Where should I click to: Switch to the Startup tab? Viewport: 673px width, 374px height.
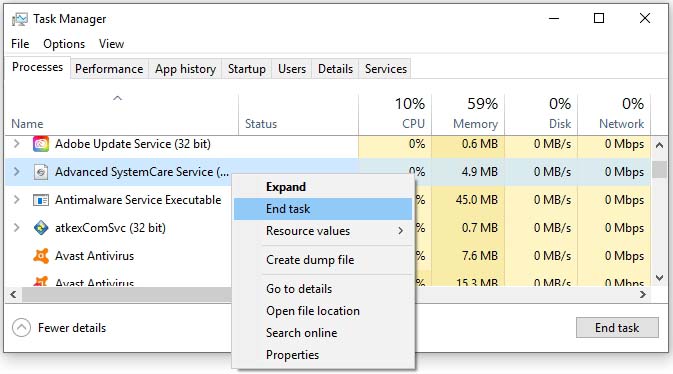[247, 69]
